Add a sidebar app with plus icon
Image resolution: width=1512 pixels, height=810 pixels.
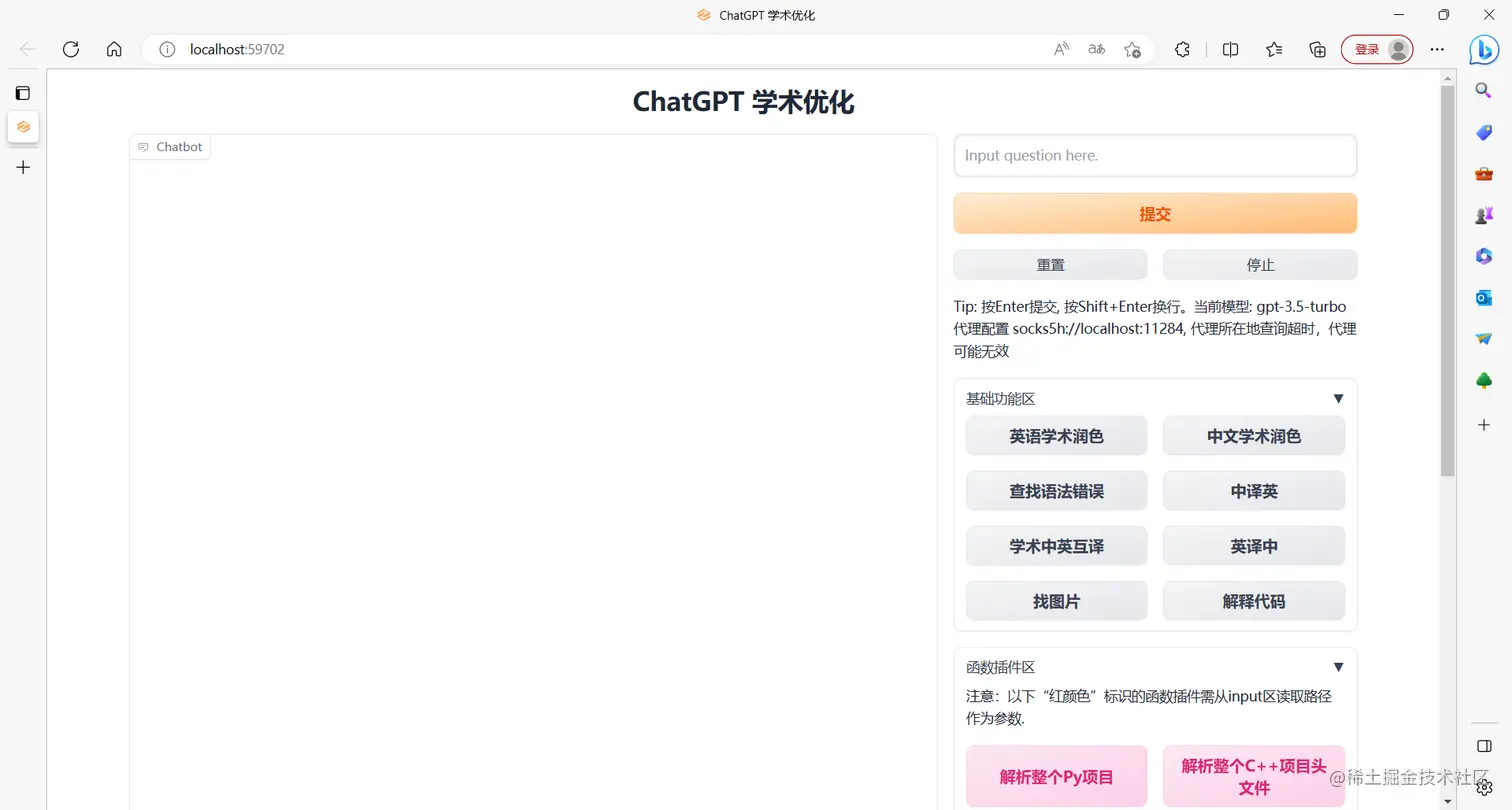(x=1484, y=425)
